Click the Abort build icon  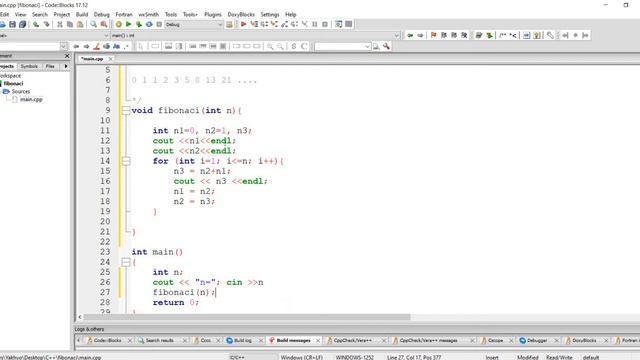tap(159, 24)
